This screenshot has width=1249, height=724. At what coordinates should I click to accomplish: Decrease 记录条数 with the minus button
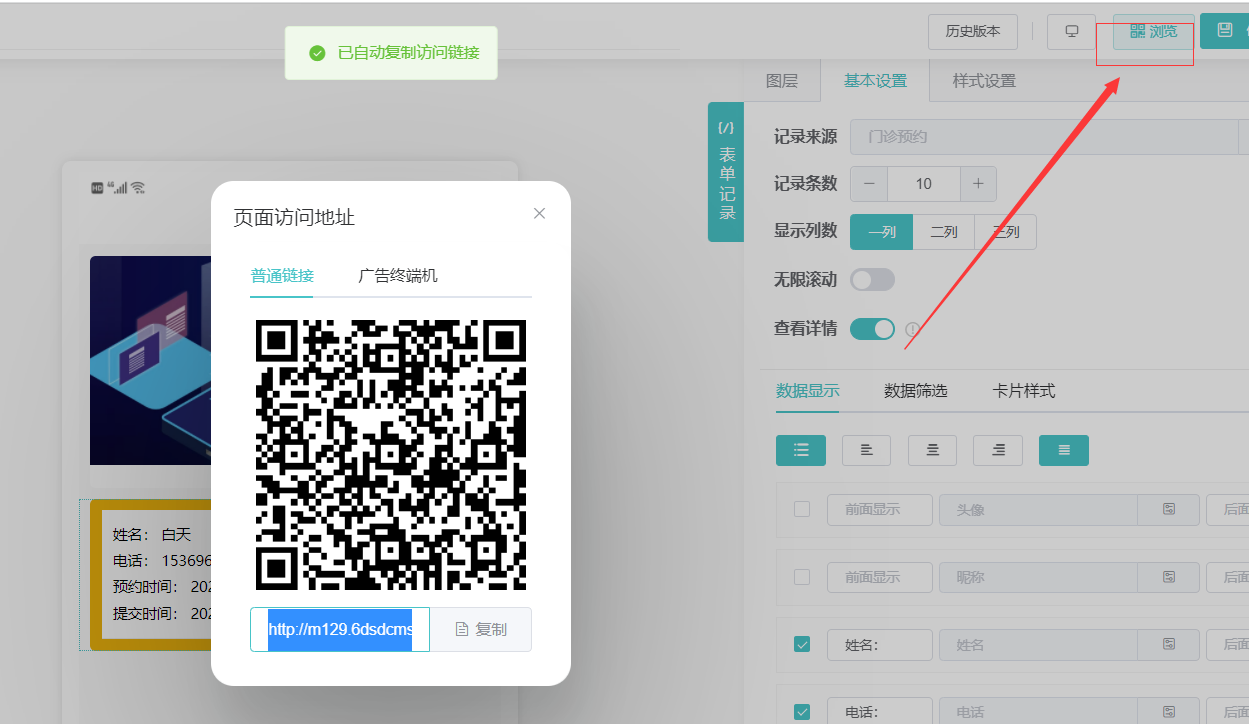click(868, 184)
